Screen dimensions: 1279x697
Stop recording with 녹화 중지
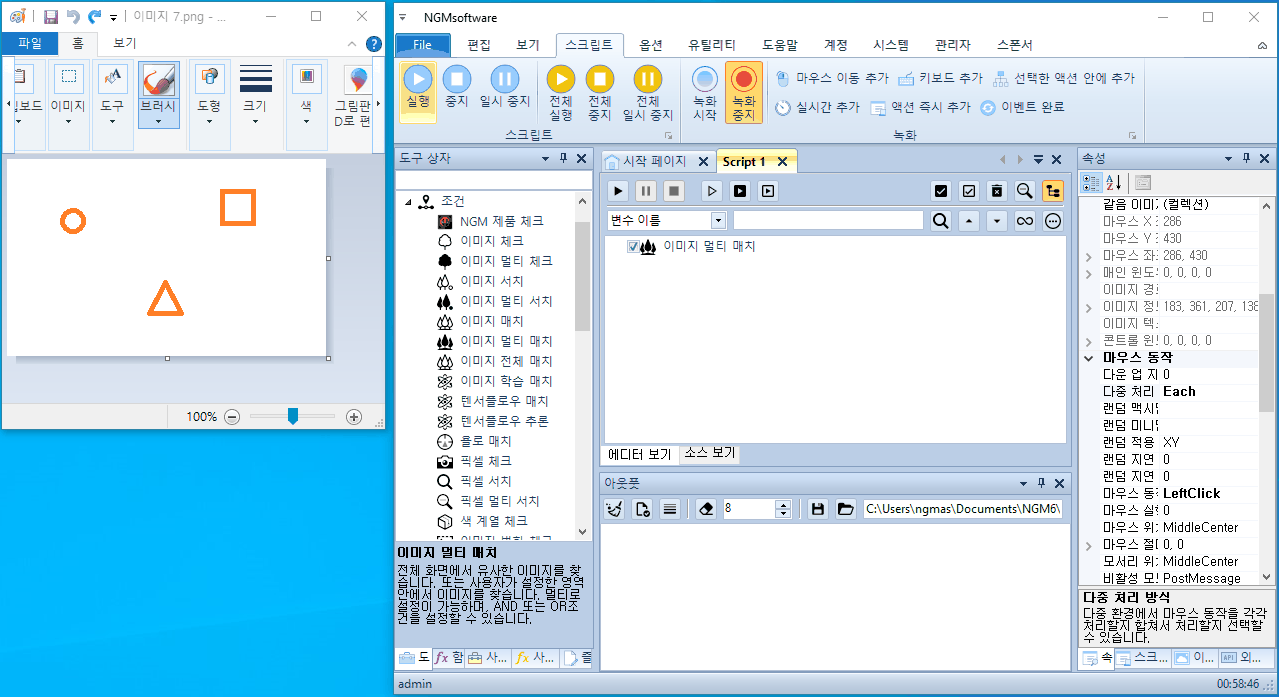point(744,91)
